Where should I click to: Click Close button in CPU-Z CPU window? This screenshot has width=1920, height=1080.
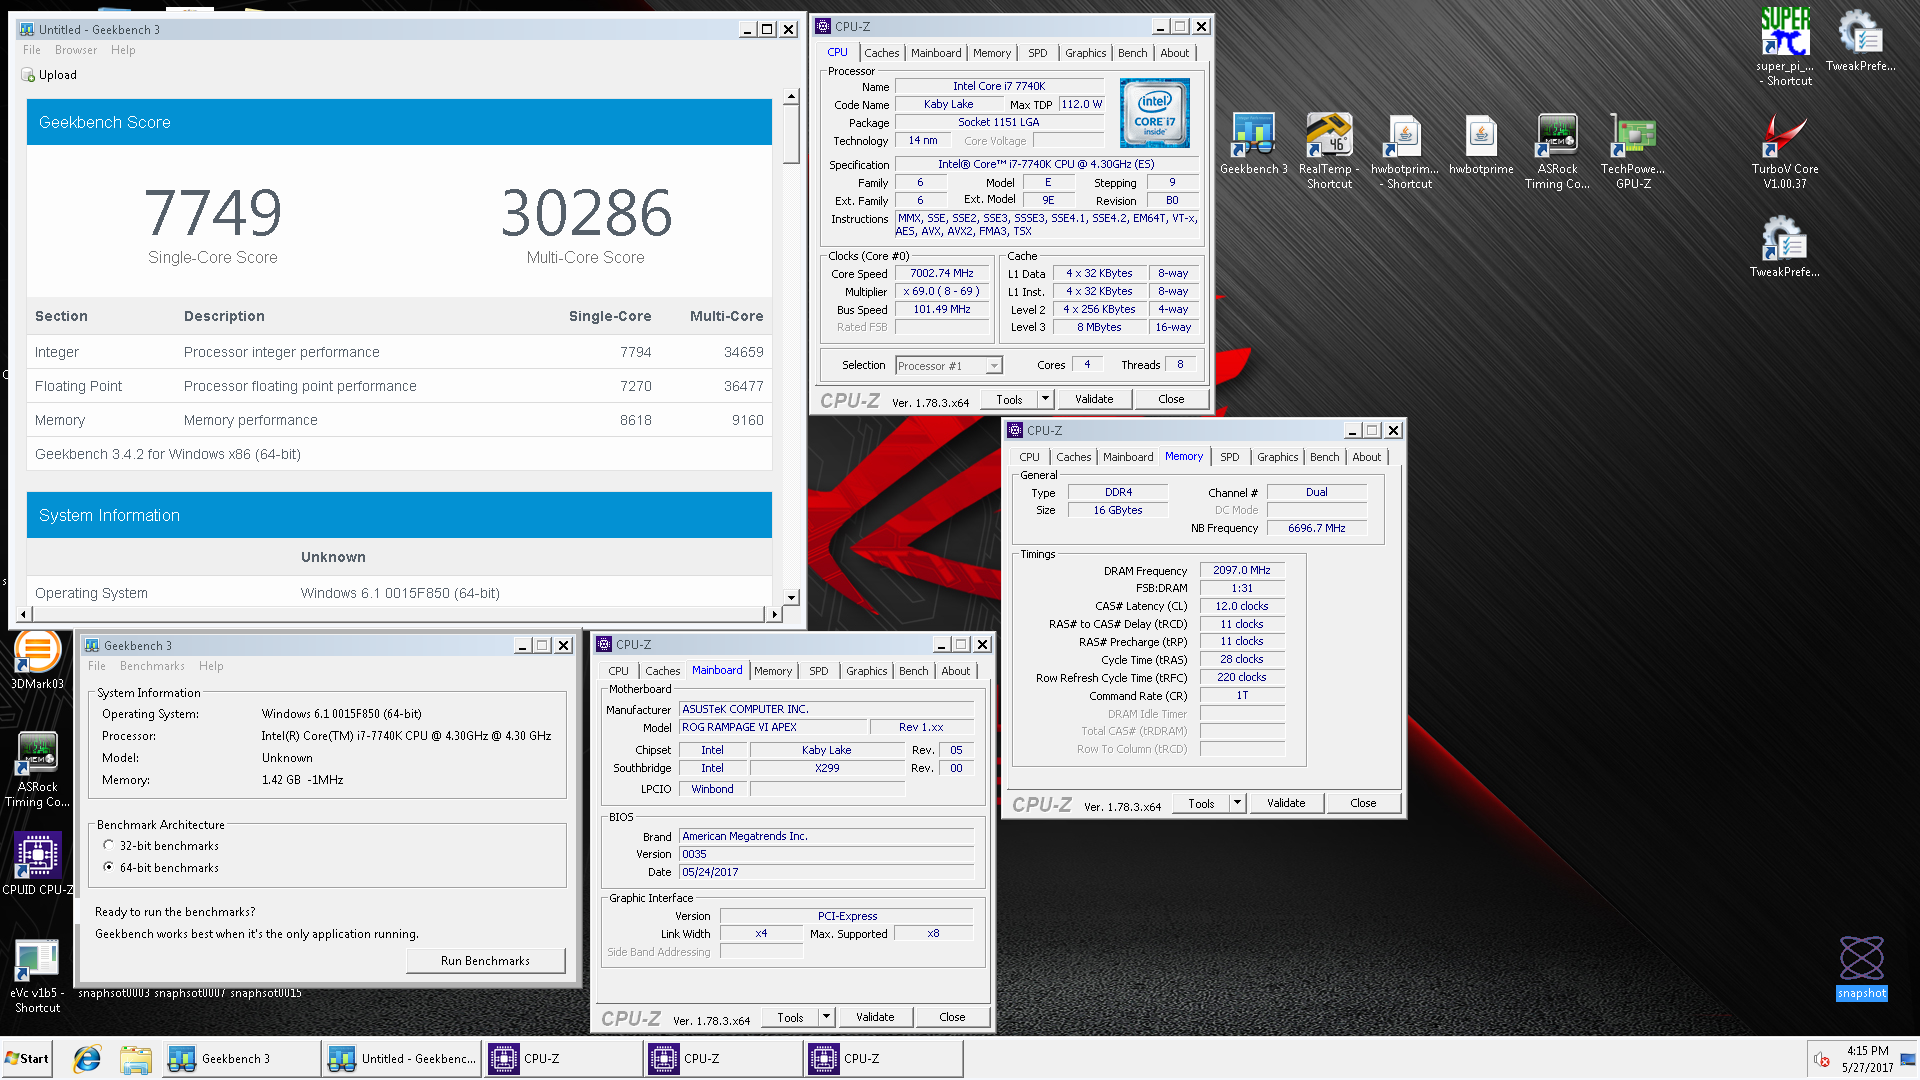(1171, 399)
